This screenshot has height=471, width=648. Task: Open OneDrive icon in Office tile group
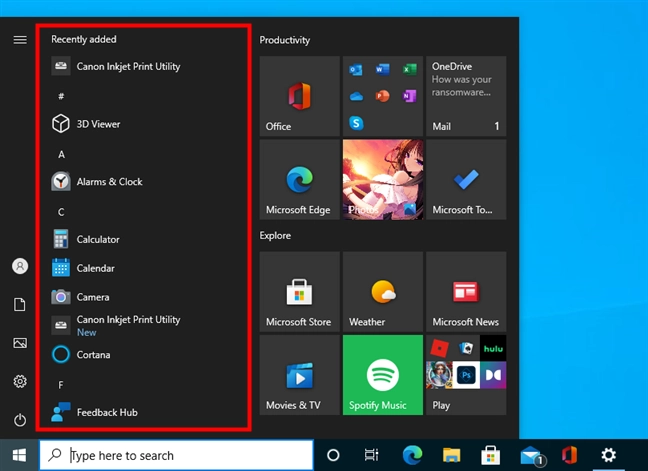(x=356, y=96)
